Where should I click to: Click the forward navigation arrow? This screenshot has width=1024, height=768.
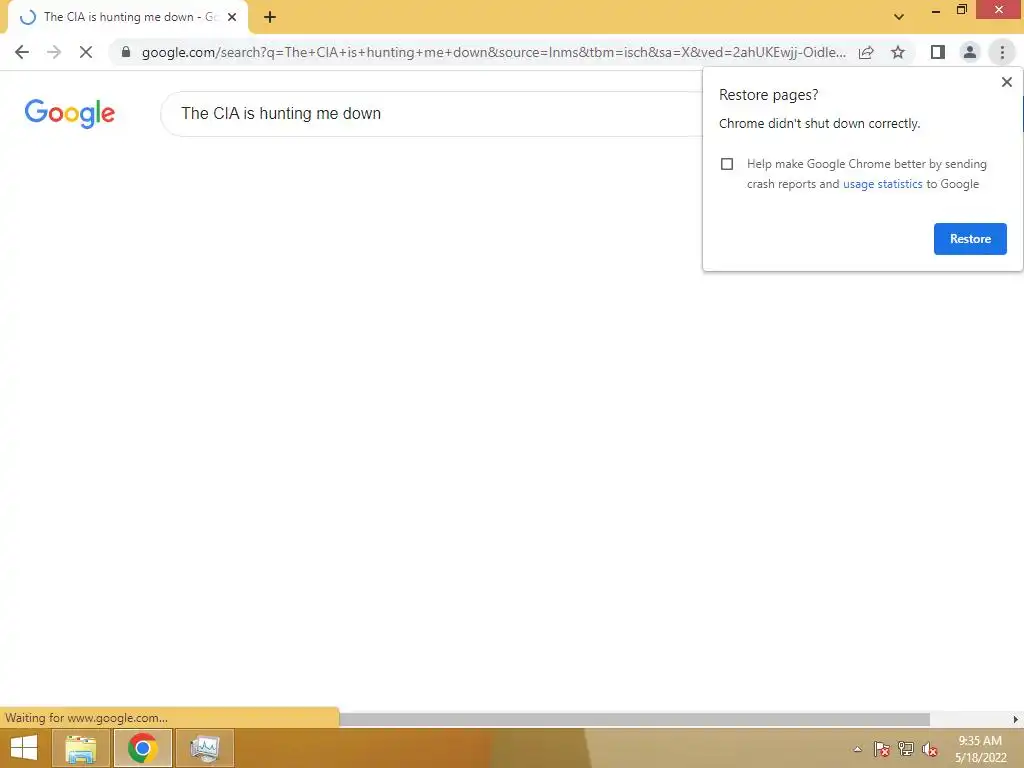[x=54, y=52]
